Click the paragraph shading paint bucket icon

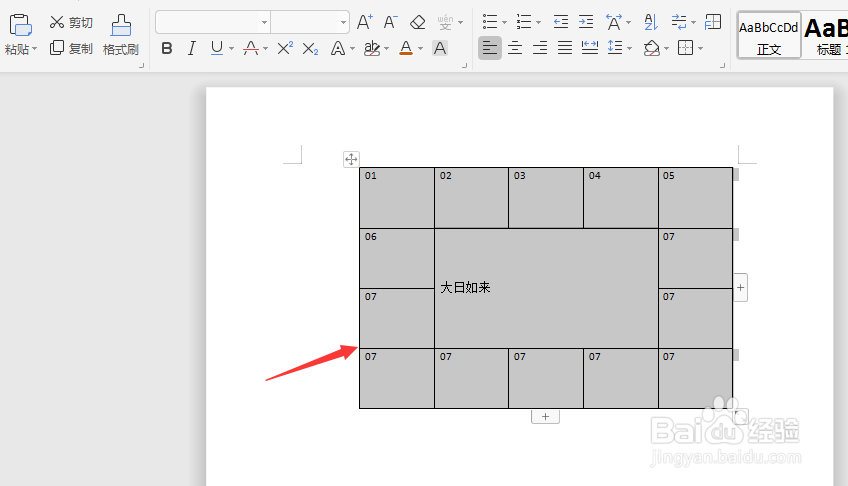click(x=652, y=48)
